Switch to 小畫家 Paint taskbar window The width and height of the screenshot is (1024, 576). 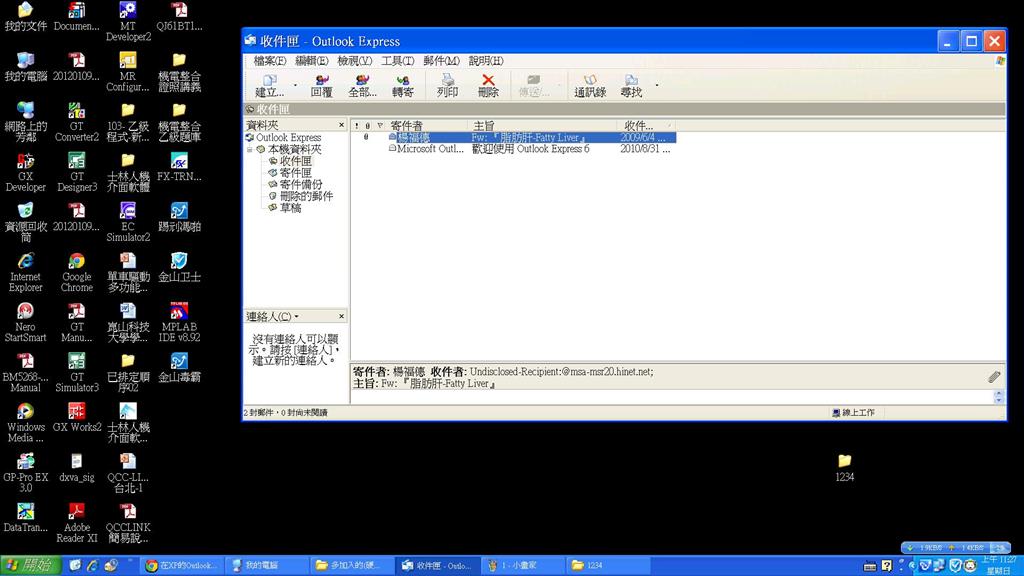point(522,566)
